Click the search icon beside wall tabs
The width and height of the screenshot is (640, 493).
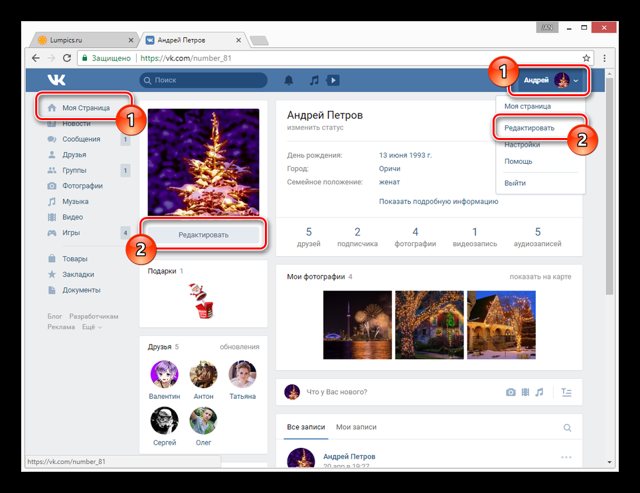(x=567, y=428)
